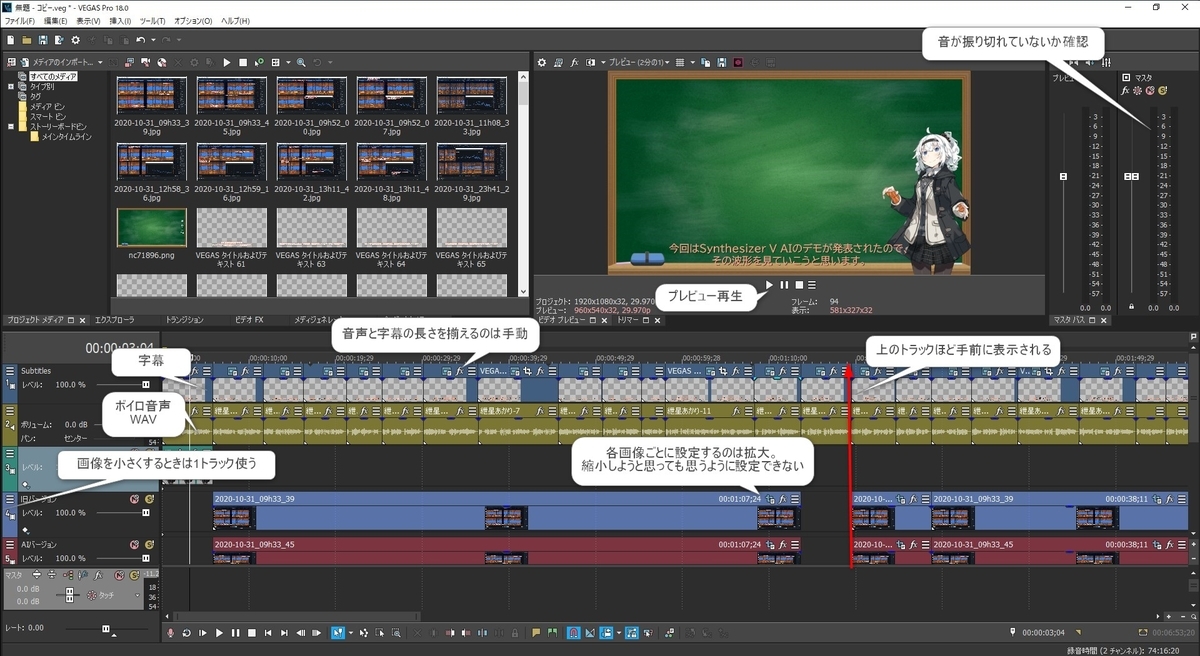This screenshot has width=1200, height=656.
Task: Open the ツール(T) menu
Action: [x=153, y=21]
